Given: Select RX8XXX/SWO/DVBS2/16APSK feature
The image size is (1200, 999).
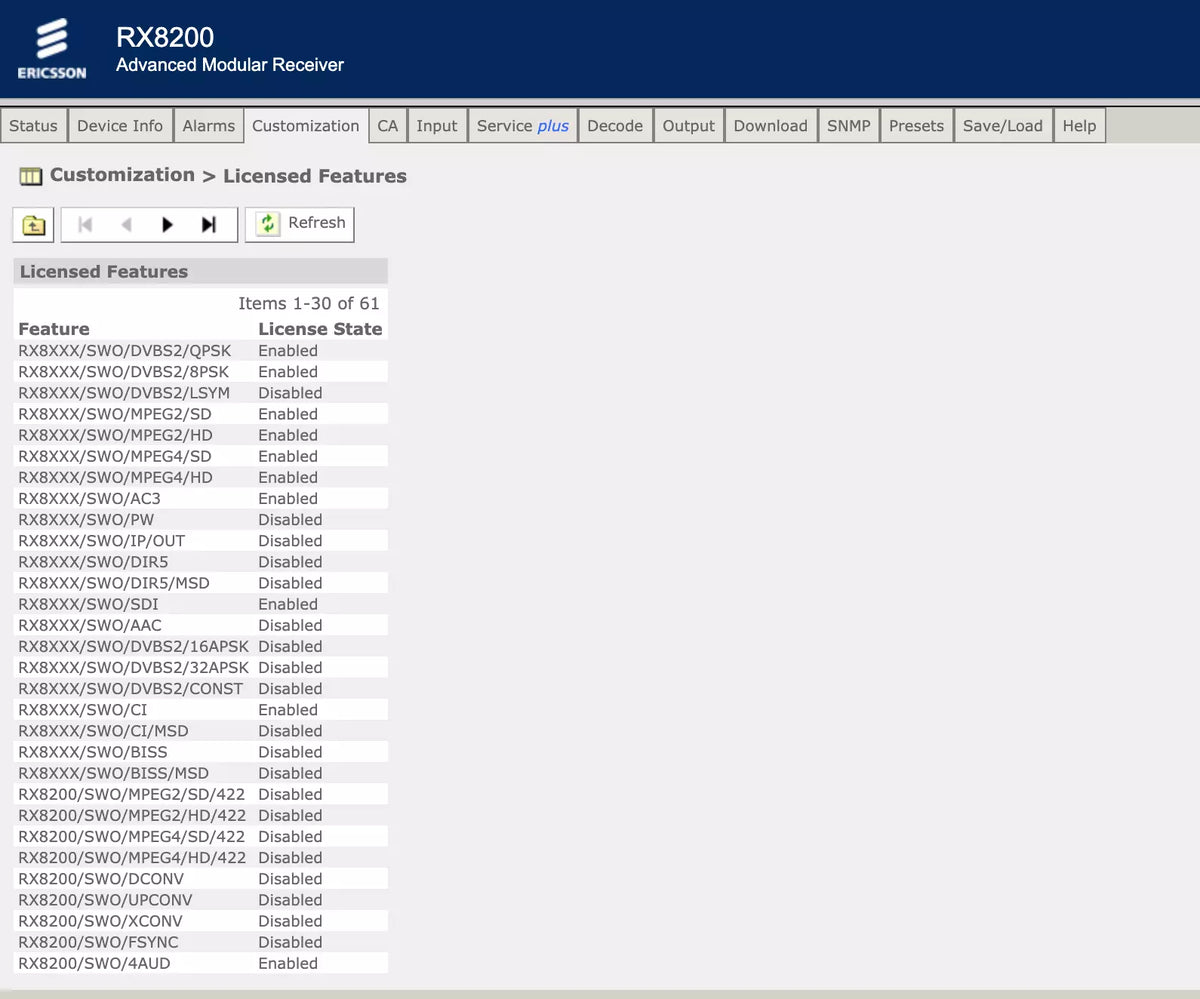Looking at the screenshot, I should pyautogui.click(x=134, y=647).
